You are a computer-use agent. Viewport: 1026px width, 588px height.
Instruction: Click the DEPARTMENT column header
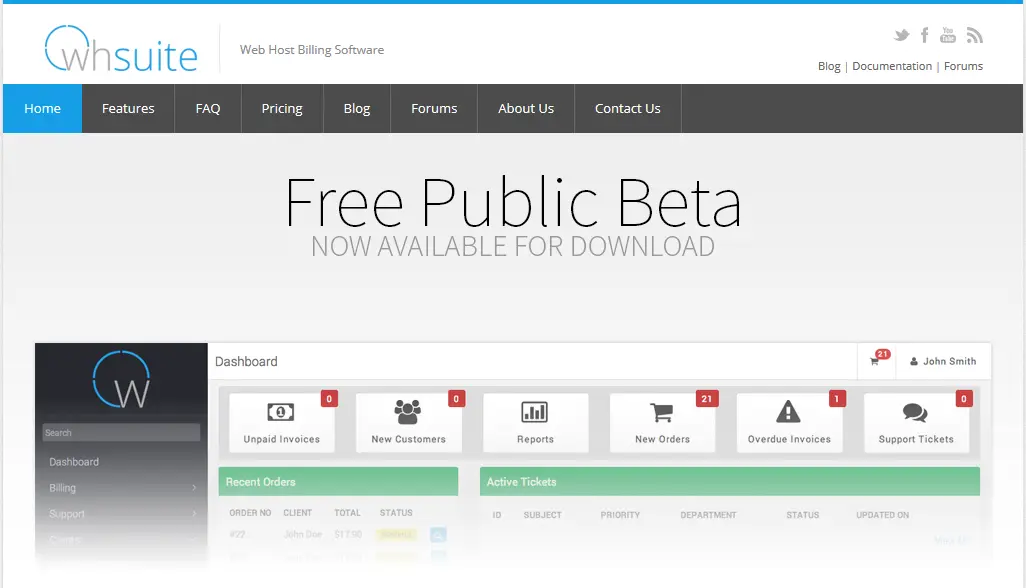tap(708, 515)
